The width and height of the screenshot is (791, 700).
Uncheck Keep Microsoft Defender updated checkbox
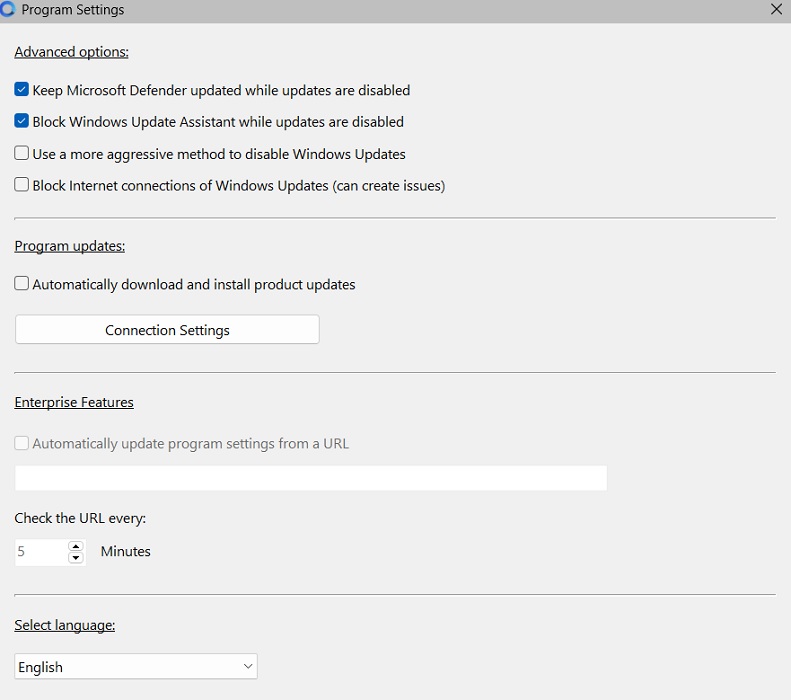click(21, 90)
